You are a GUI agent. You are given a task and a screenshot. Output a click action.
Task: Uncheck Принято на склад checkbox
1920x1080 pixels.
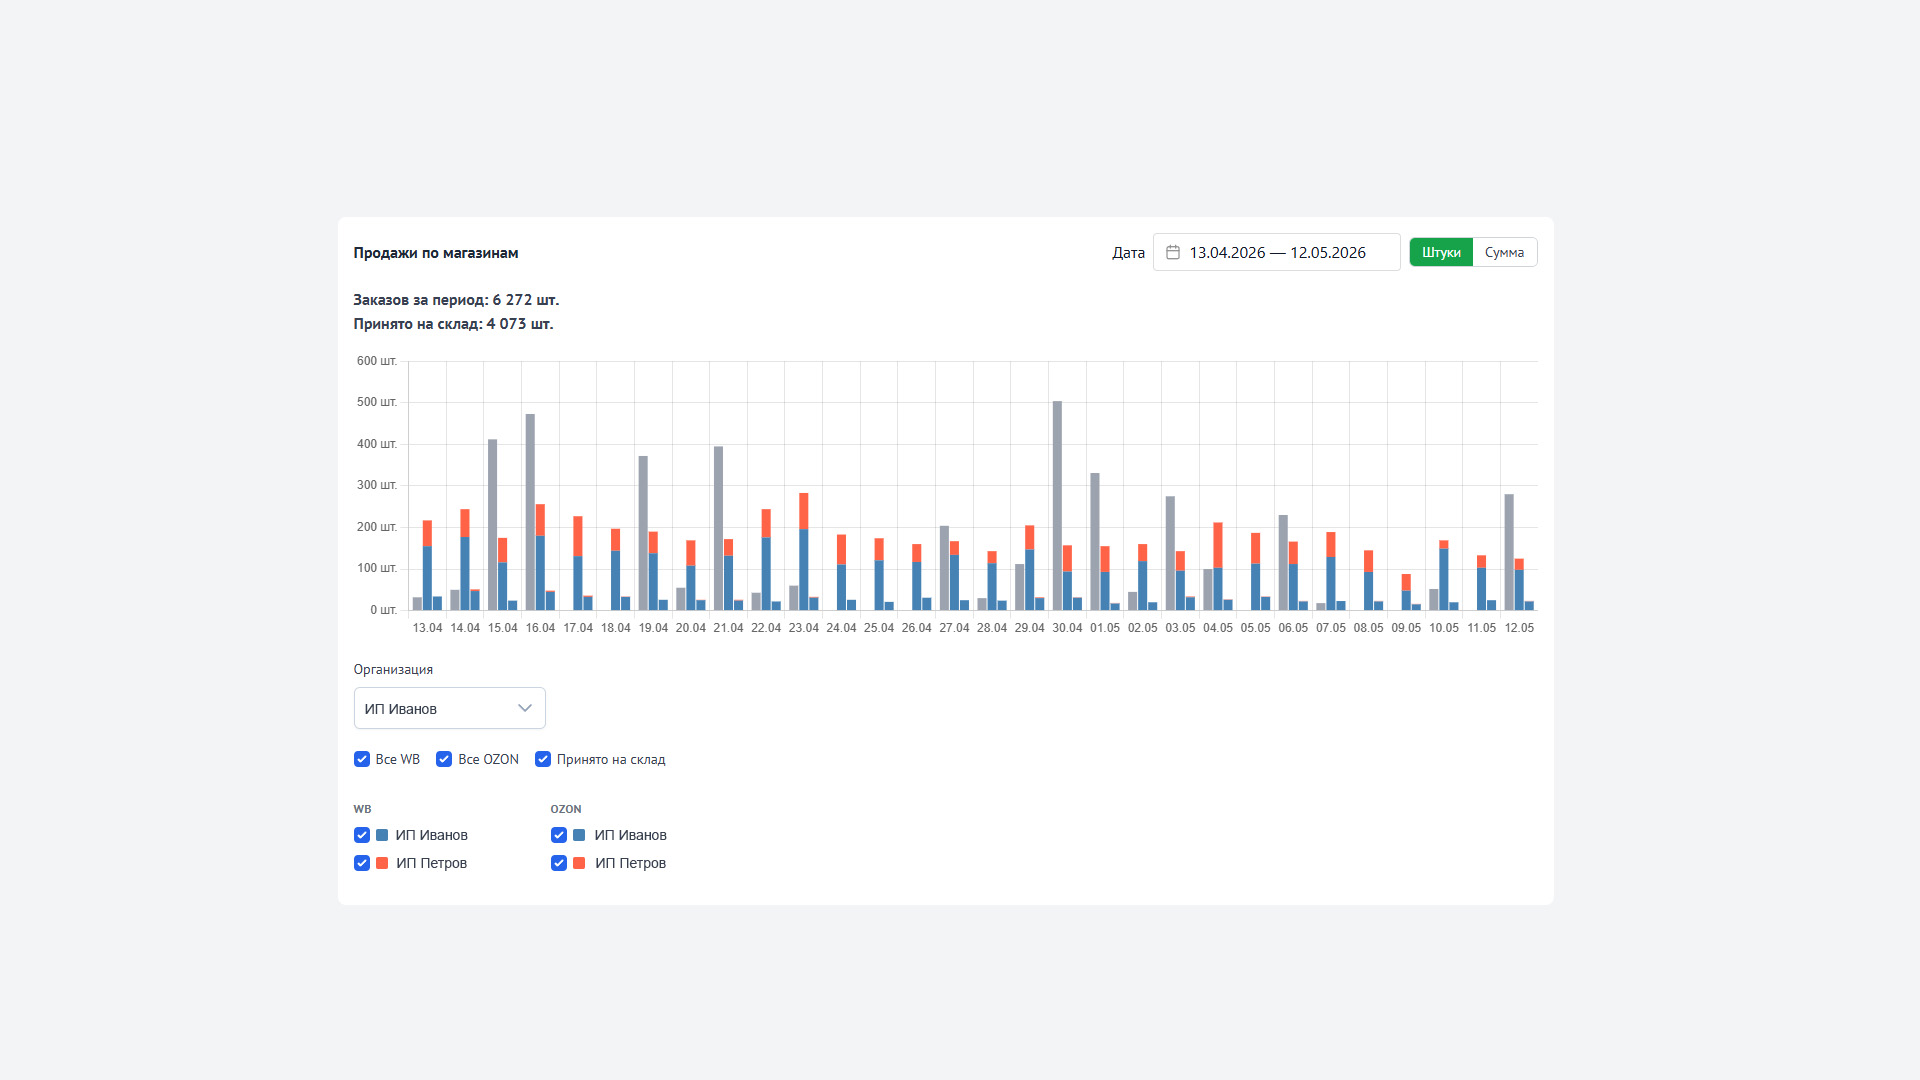pyautogui.click(x=543, y=759)
